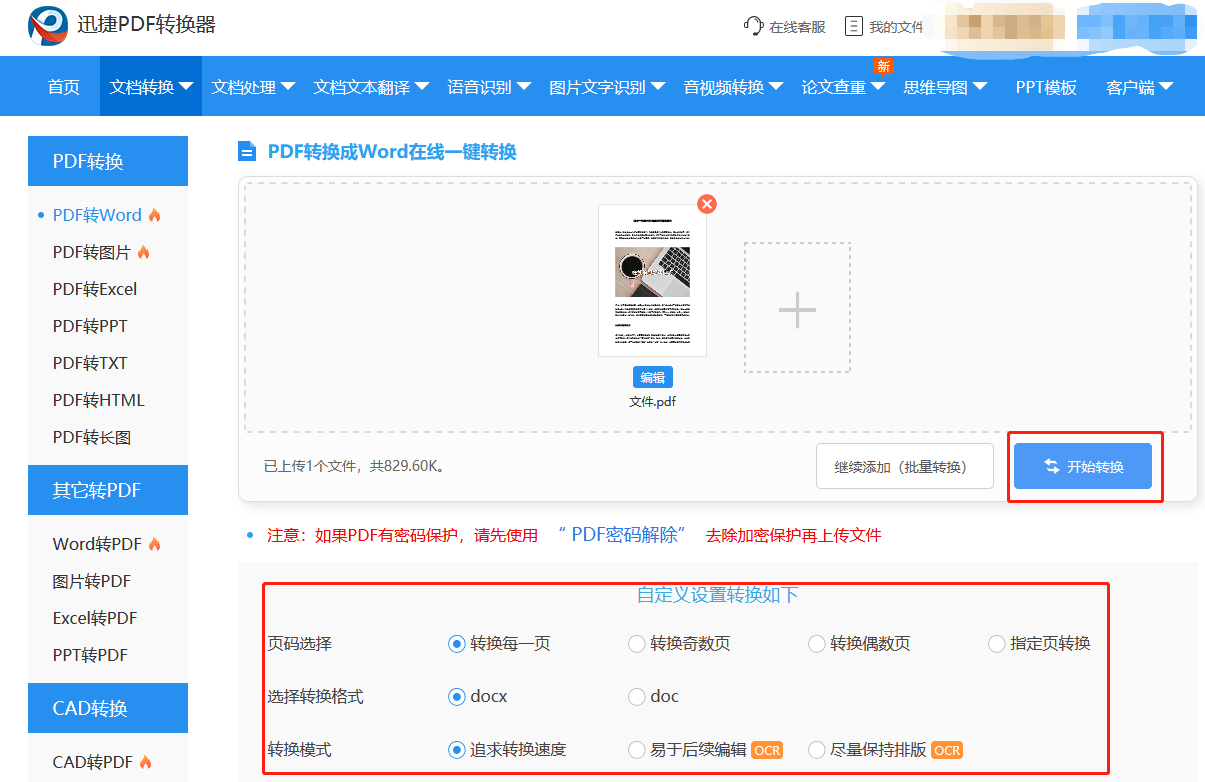Screen dimensions: 1205x782
Task: Expand the 客户端 dropdown menu
Action: (x=1139, y=87)
